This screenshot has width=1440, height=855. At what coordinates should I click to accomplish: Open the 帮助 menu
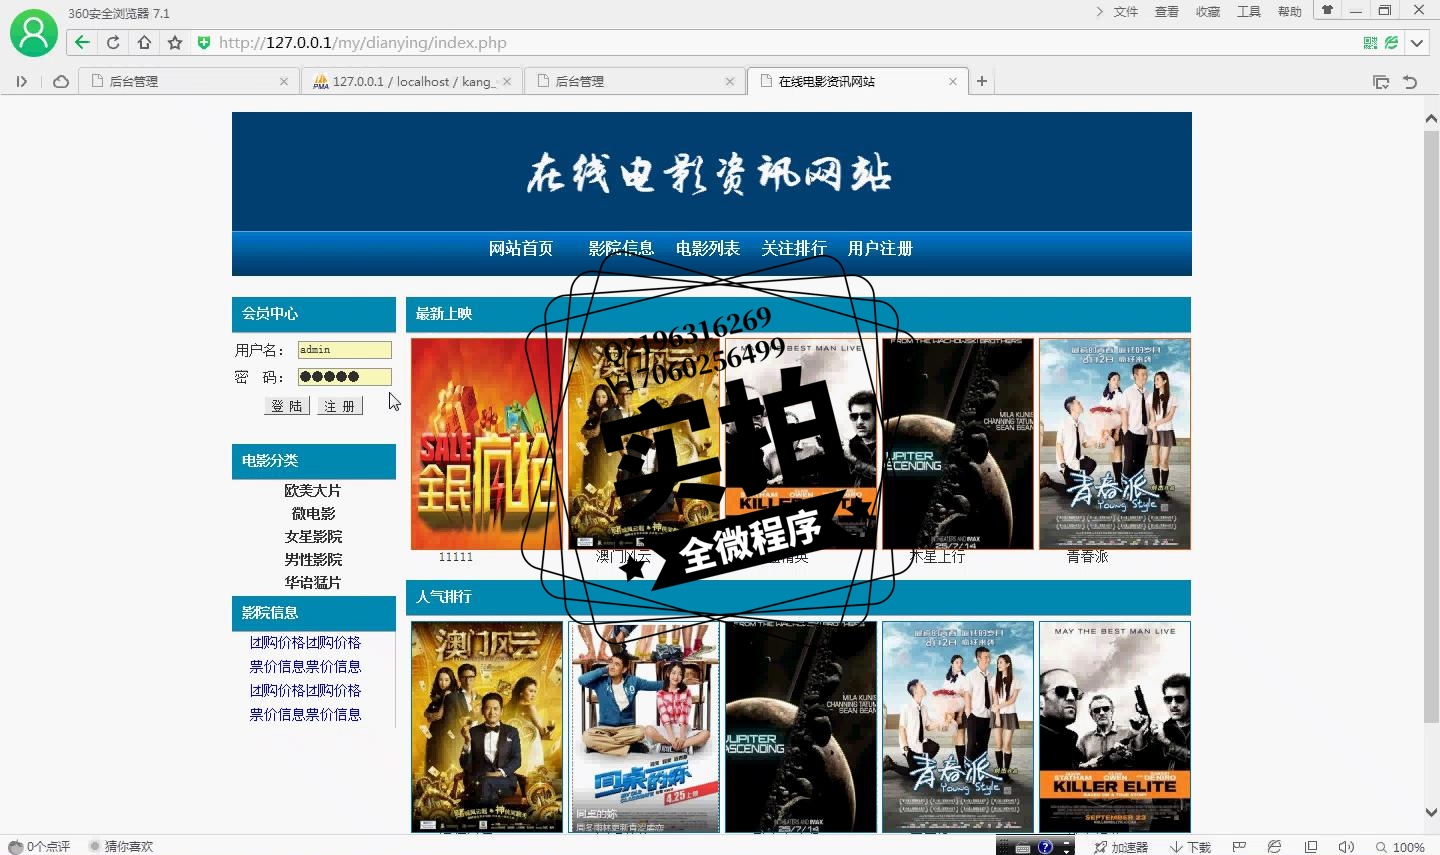pos(1290,12)
